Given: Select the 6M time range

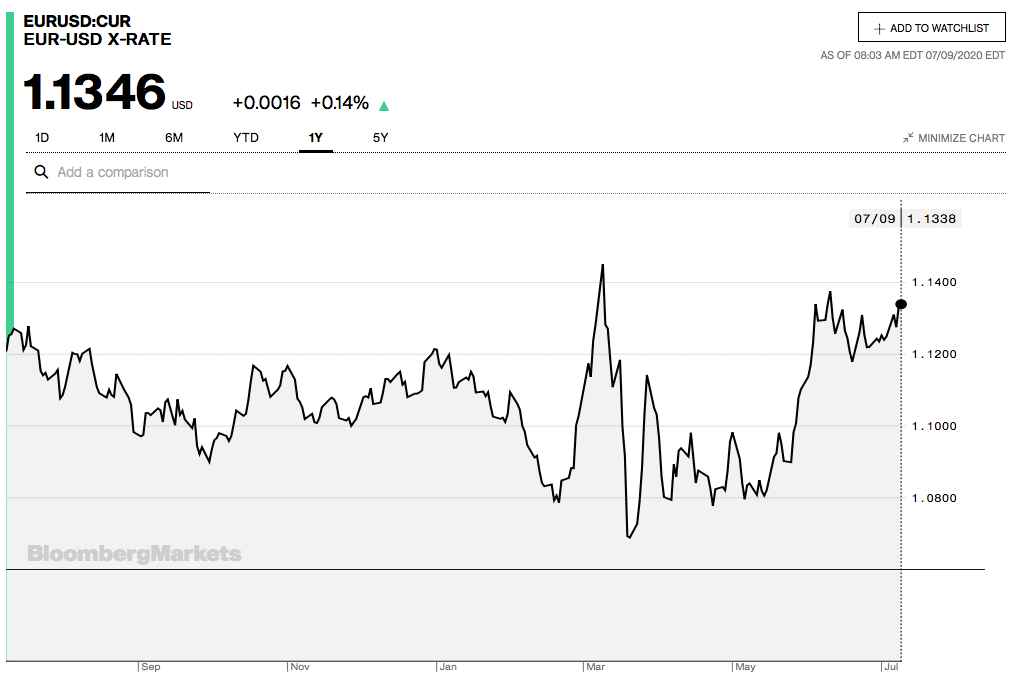Looking at the screenshot, I should tap(174, 138).
